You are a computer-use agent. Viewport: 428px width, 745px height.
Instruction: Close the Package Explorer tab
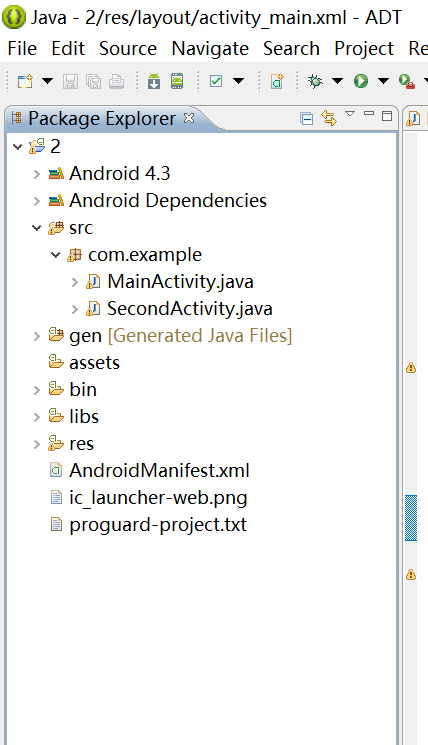[189, 118]
